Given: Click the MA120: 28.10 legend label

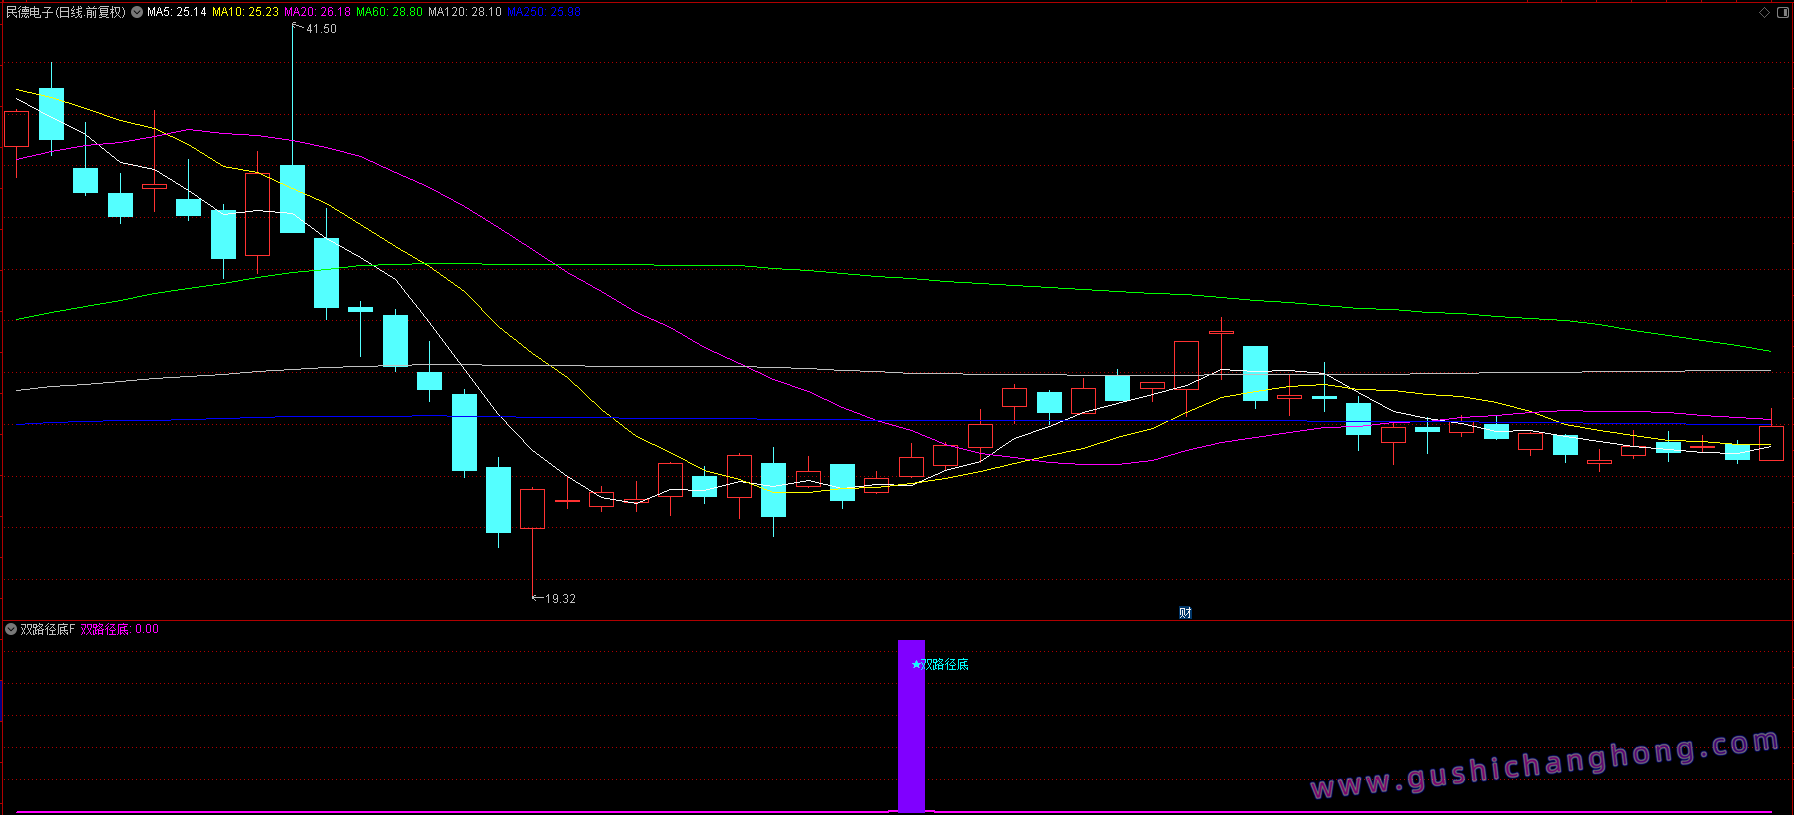Looking at the screenshot, I should (x=465, y=12).
